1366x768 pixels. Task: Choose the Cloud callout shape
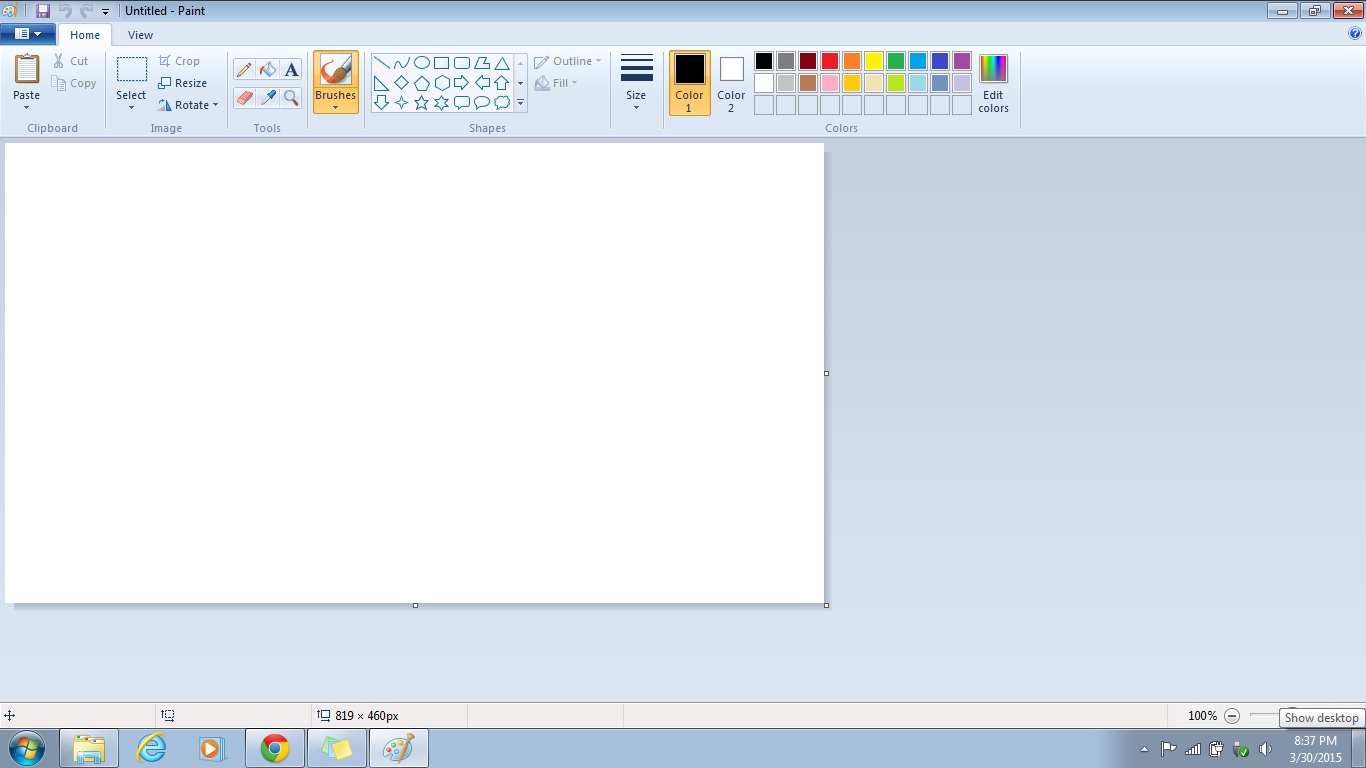tap(502, 102)
